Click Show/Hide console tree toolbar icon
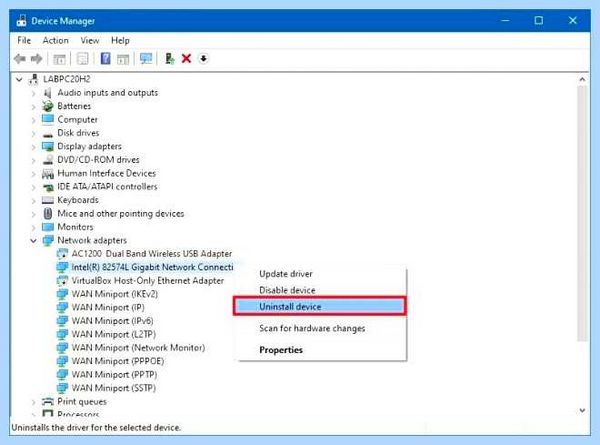Viewport: 600px width, 445px height. click(59, 59)
